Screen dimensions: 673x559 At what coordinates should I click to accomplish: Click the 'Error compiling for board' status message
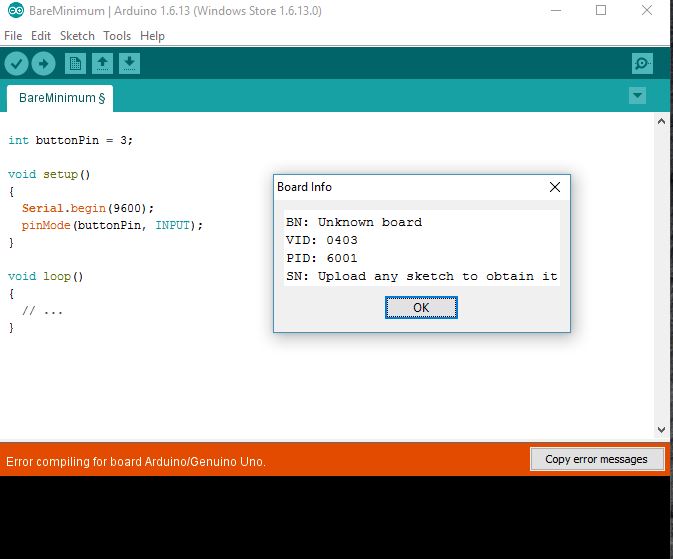tap(136, 462)
